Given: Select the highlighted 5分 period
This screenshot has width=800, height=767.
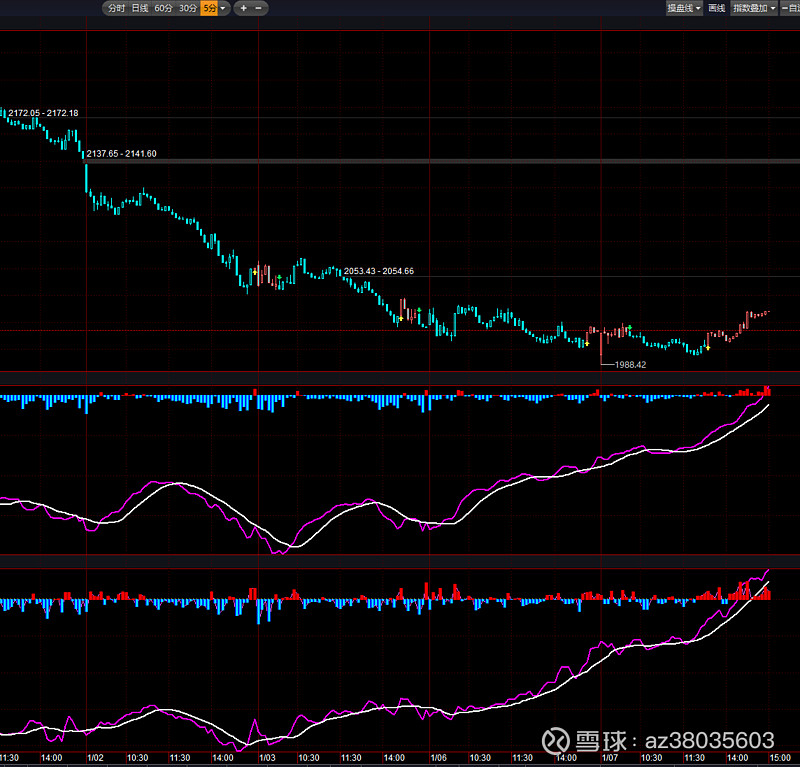Looking at the screenshot, I should 209,8.
